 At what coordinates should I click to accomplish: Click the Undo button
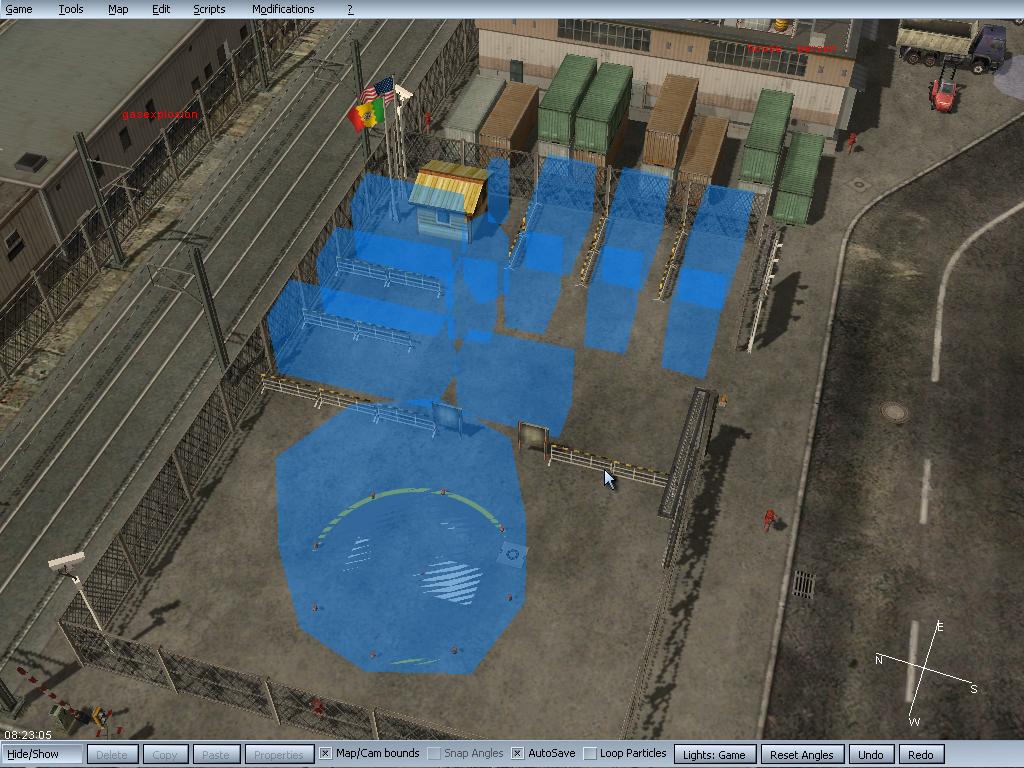[870, 754]
